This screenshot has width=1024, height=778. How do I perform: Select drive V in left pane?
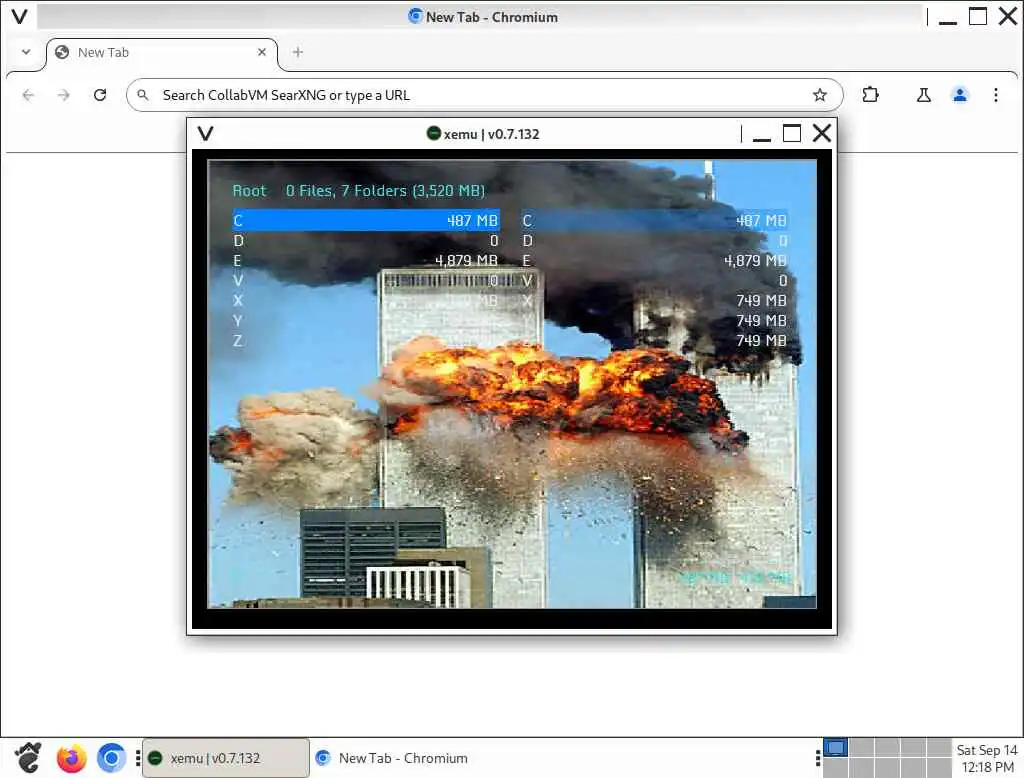(366, 281)
